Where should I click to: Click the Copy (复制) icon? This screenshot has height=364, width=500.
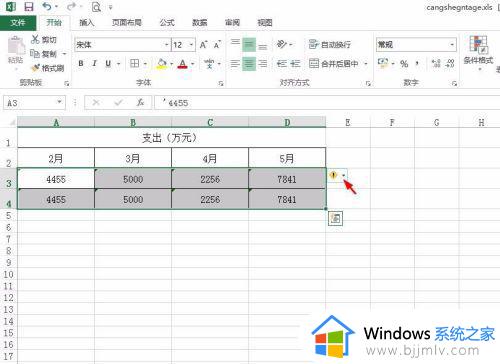click(35, 54)
